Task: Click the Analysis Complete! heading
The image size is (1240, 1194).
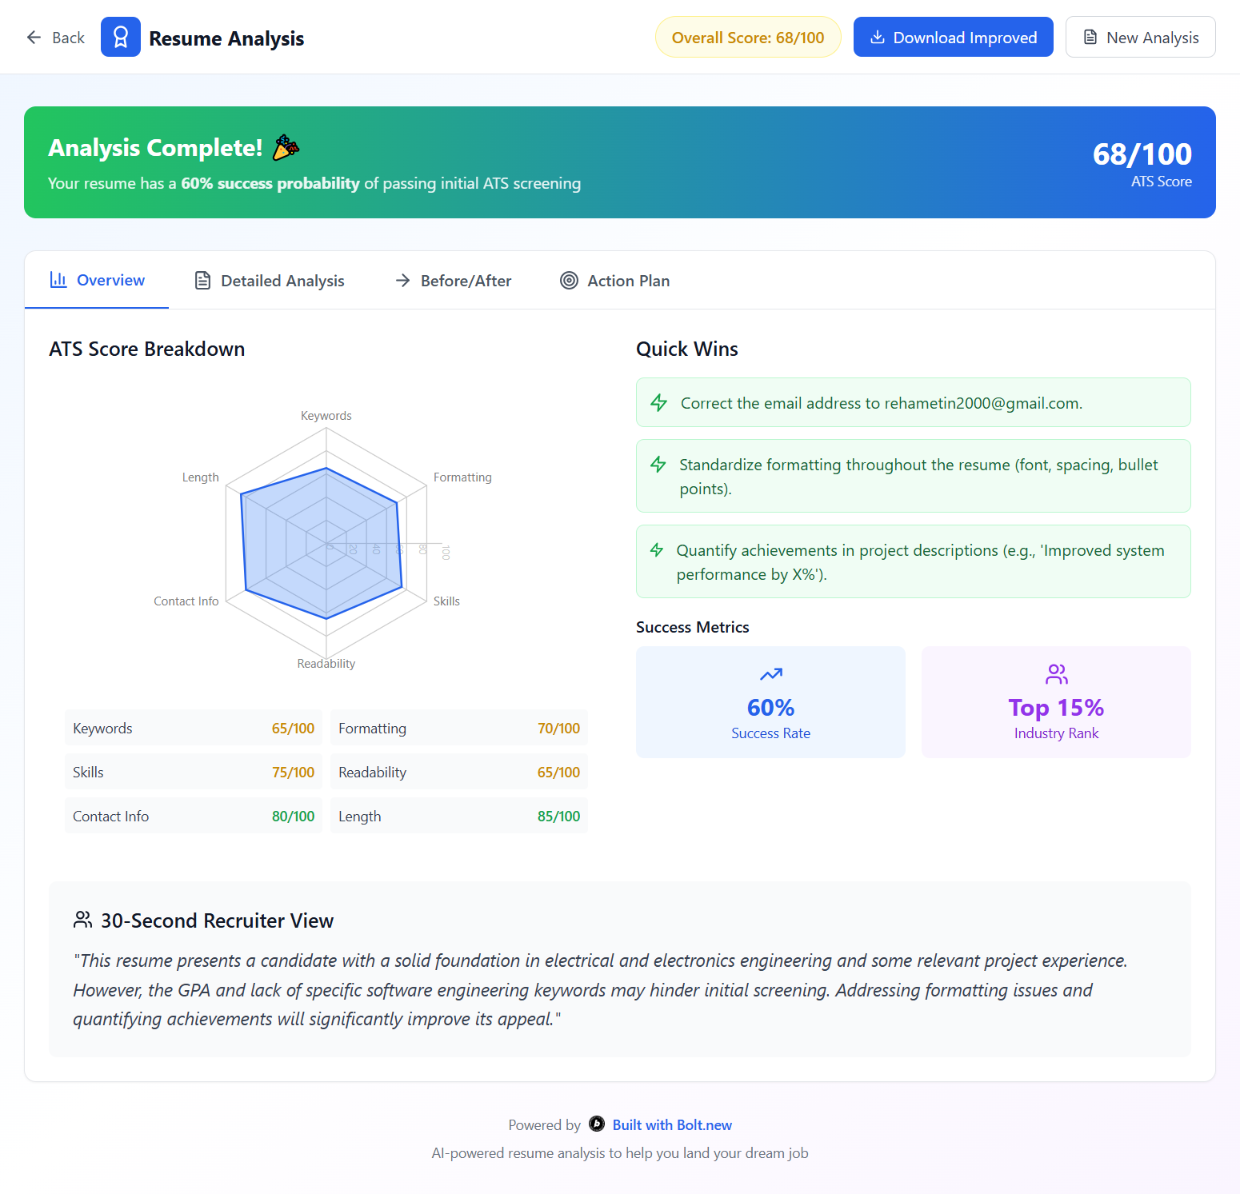Action: coord(155,148)
